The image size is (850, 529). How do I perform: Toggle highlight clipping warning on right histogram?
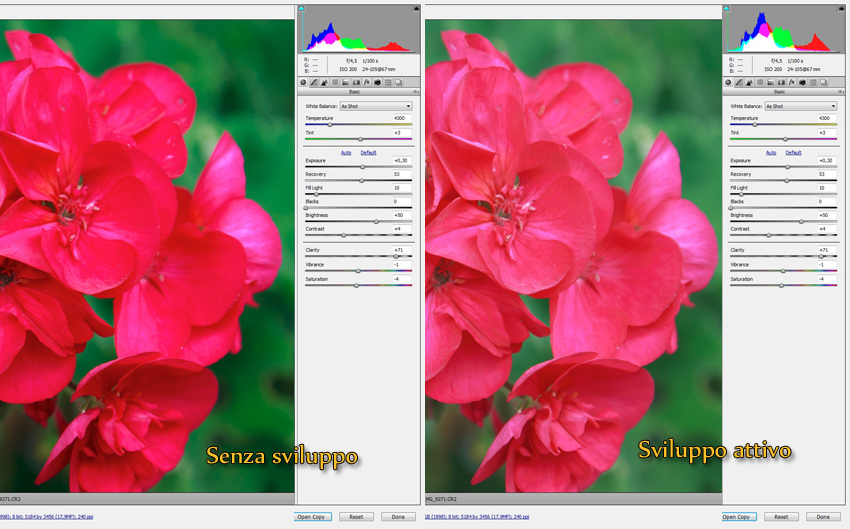point(839,9)
